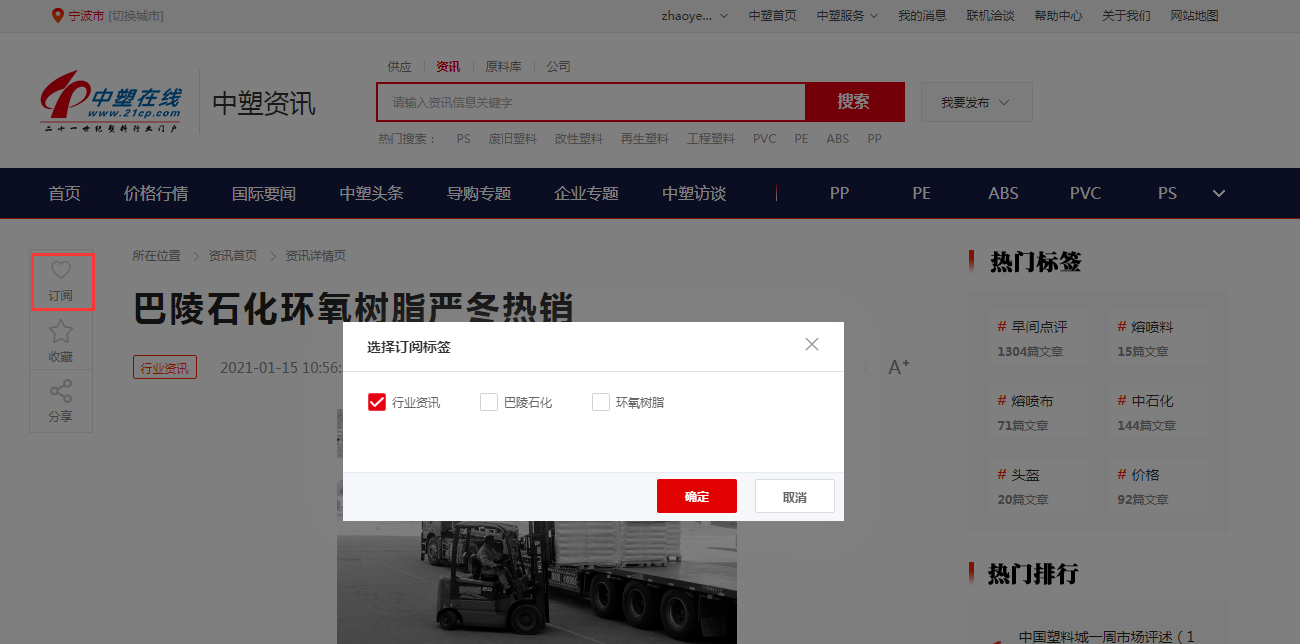Click the 确定 confirm button

[x=697, y=496]
